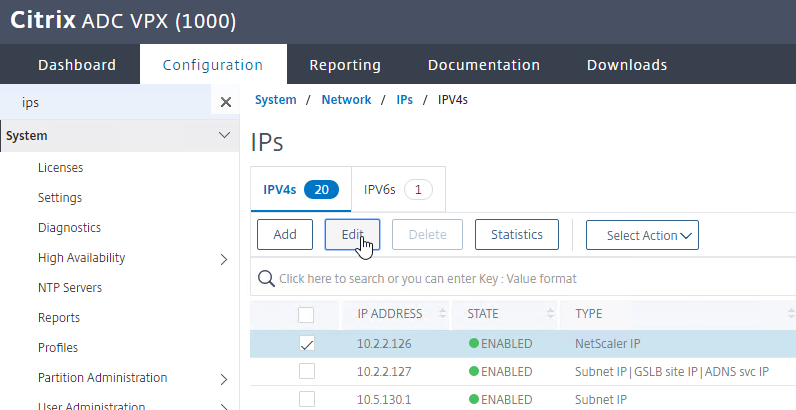
Task: Switch to the Dashboard tab
Action: pyautogui.click(x=77, y=65)
